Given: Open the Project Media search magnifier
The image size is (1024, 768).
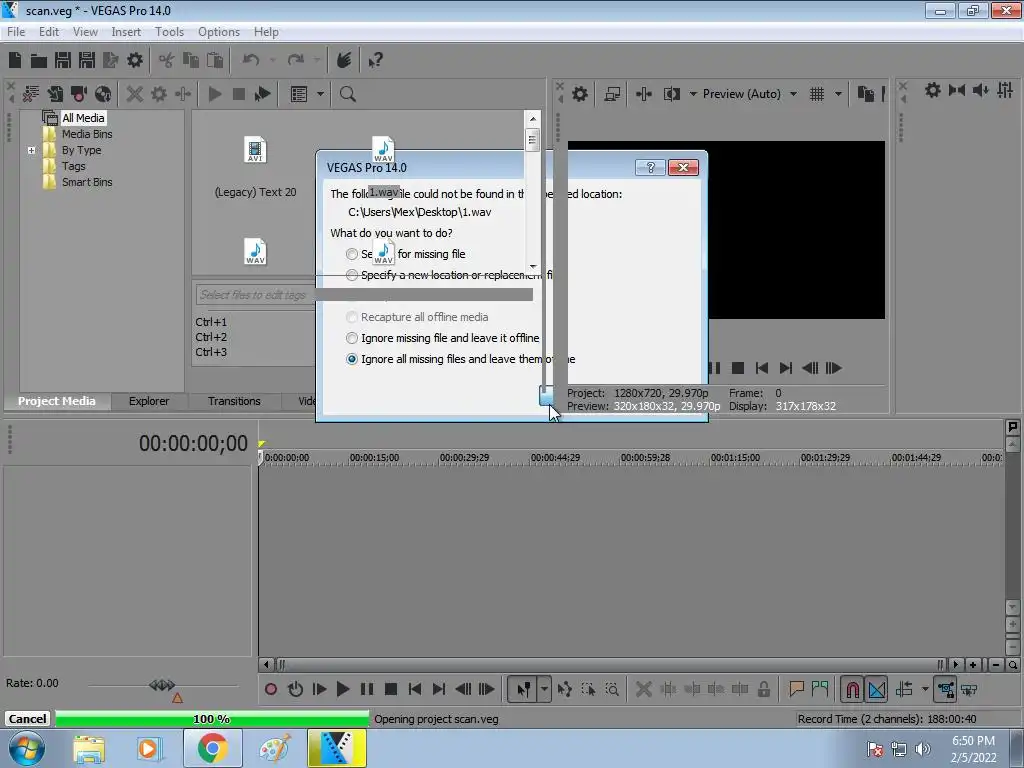Looking at the screenshot, I should pos(347,94).
